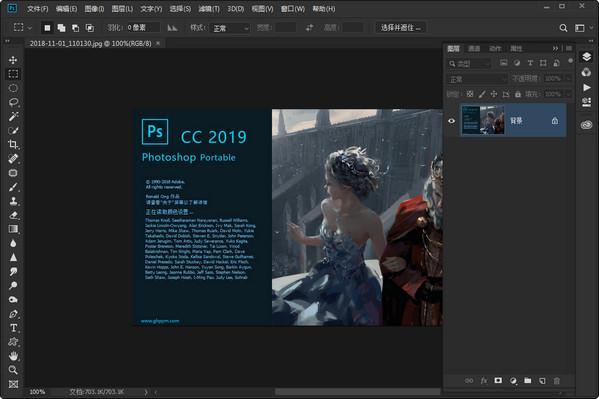Select the Pen tool
599x399 pixels.
click(x=13, y=314)
